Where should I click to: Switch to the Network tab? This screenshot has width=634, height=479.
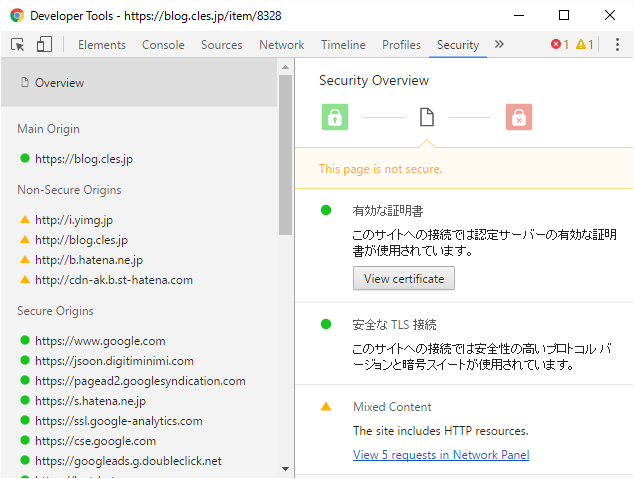pos(281,45)
